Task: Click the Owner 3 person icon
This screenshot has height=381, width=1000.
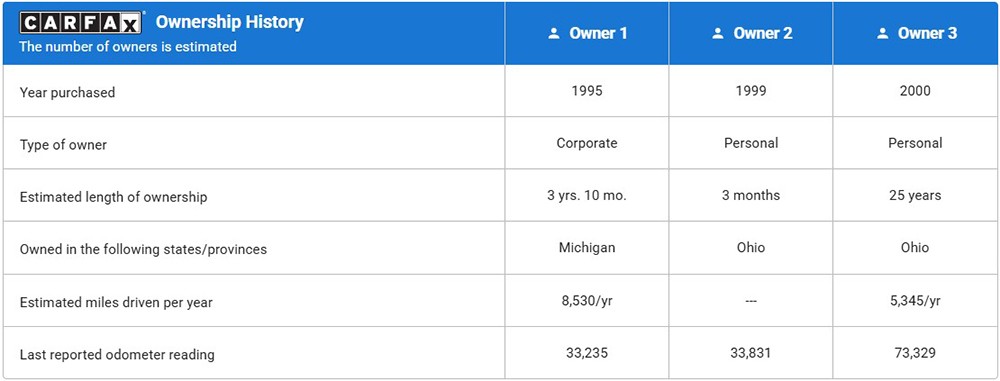Action: click(x=883, y=34)
